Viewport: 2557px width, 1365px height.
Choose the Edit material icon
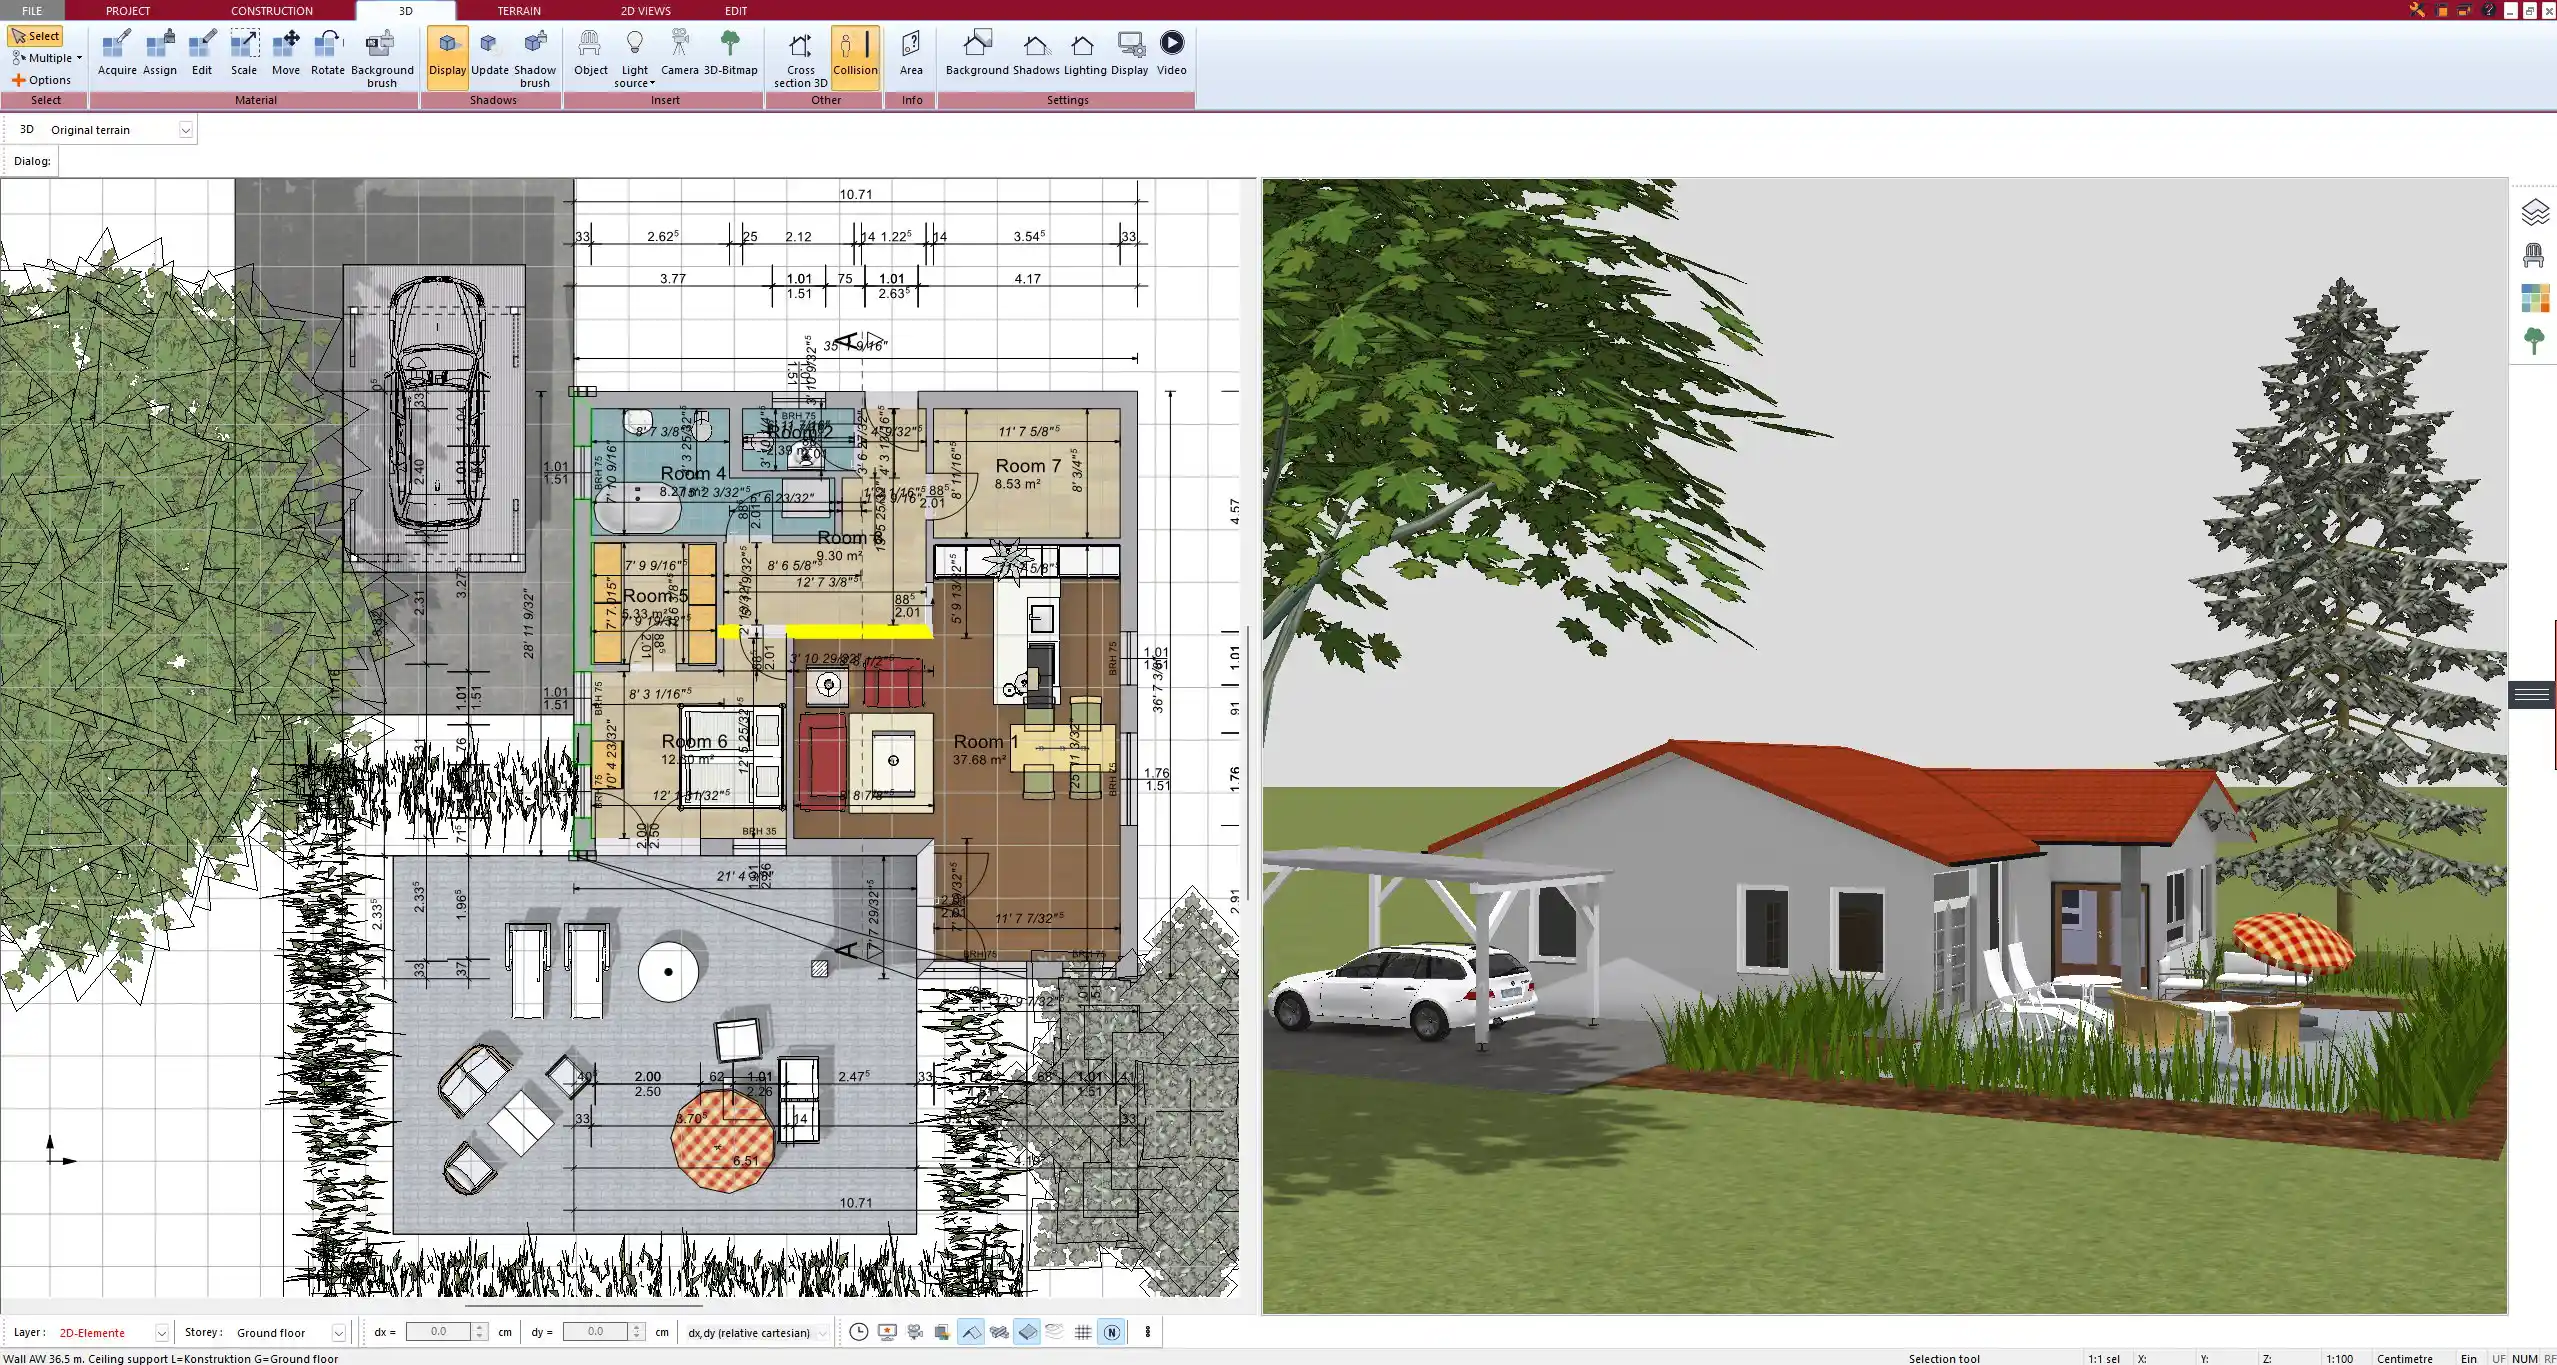tap(202, 54)
